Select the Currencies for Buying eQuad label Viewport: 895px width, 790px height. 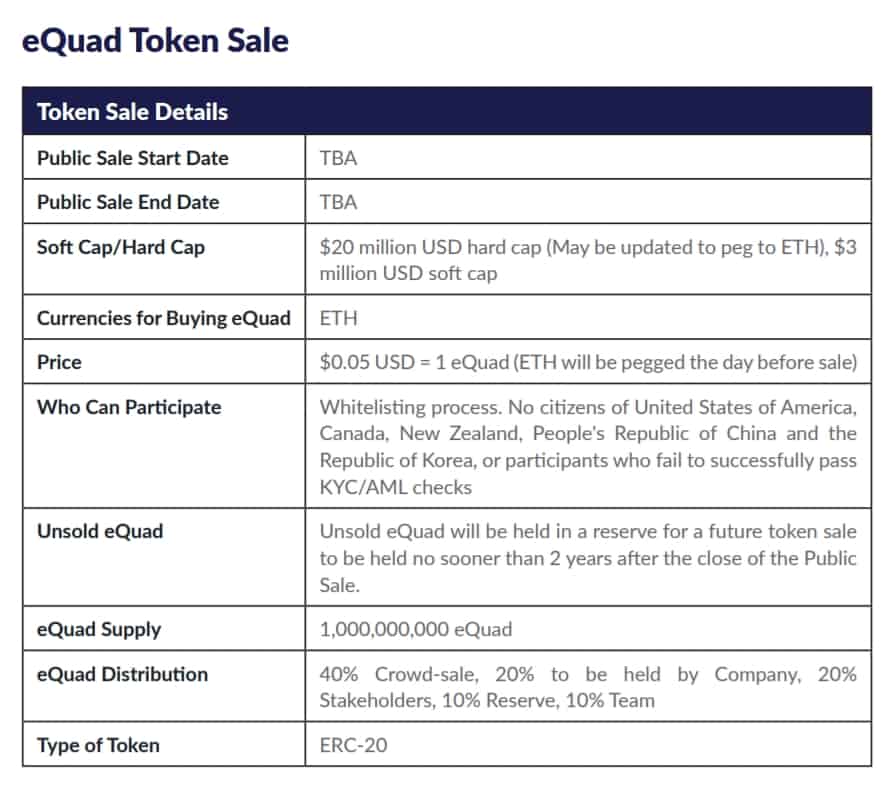click(163, 318)
